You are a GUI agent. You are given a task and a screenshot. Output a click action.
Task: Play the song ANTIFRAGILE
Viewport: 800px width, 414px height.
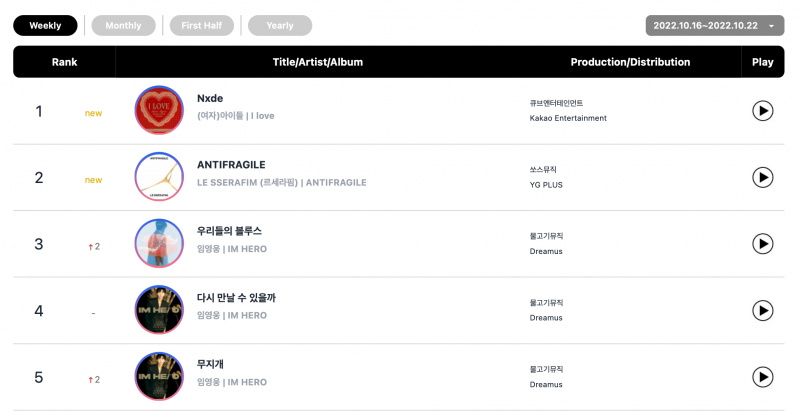coord(762,177)
